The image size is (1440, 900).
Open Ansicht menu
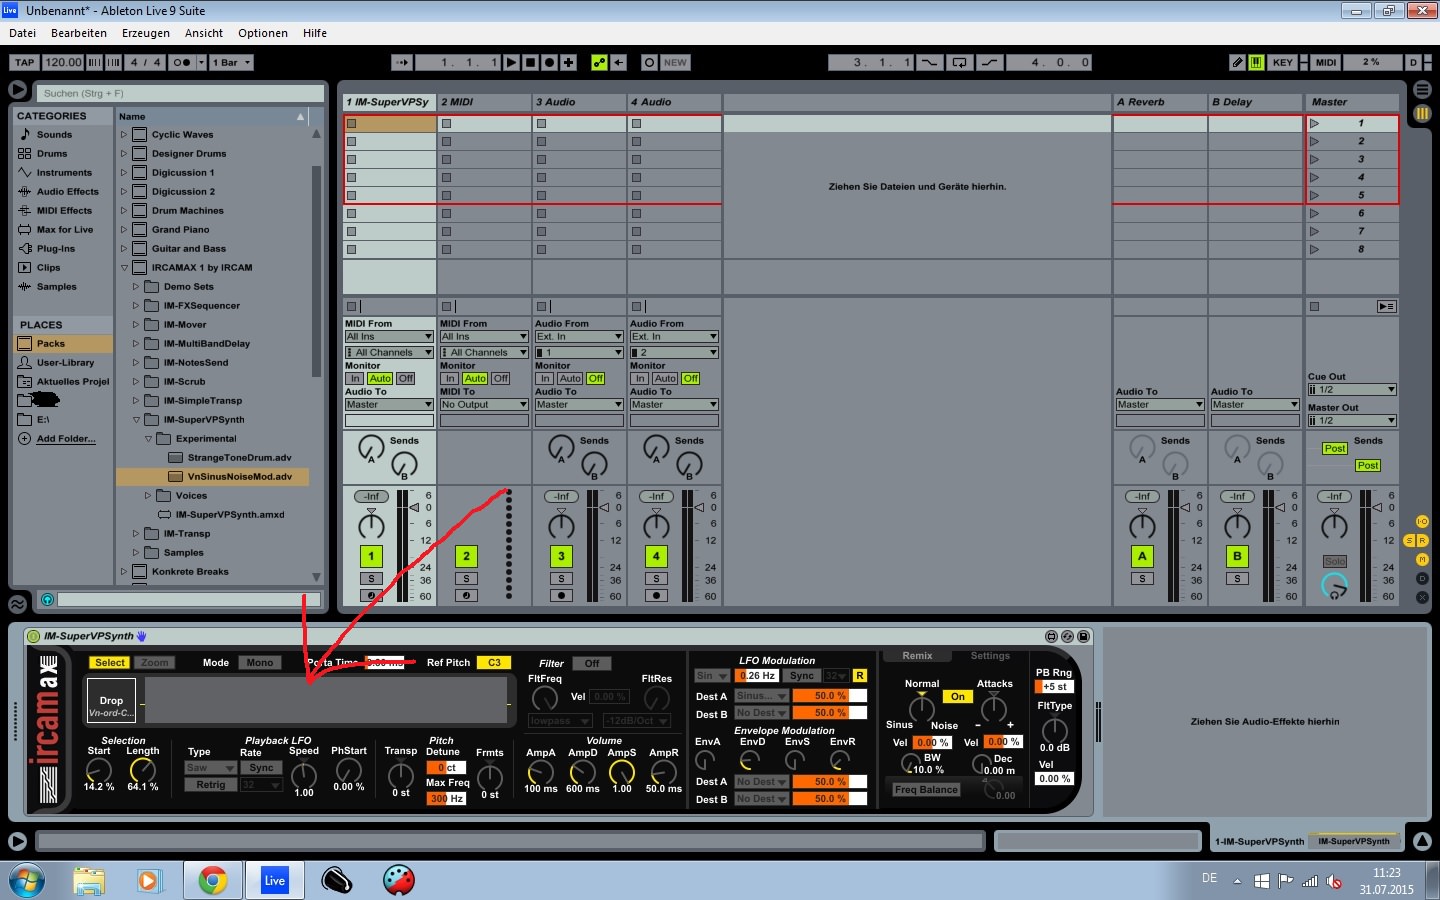pyautogui.click(x=204, y=33)
